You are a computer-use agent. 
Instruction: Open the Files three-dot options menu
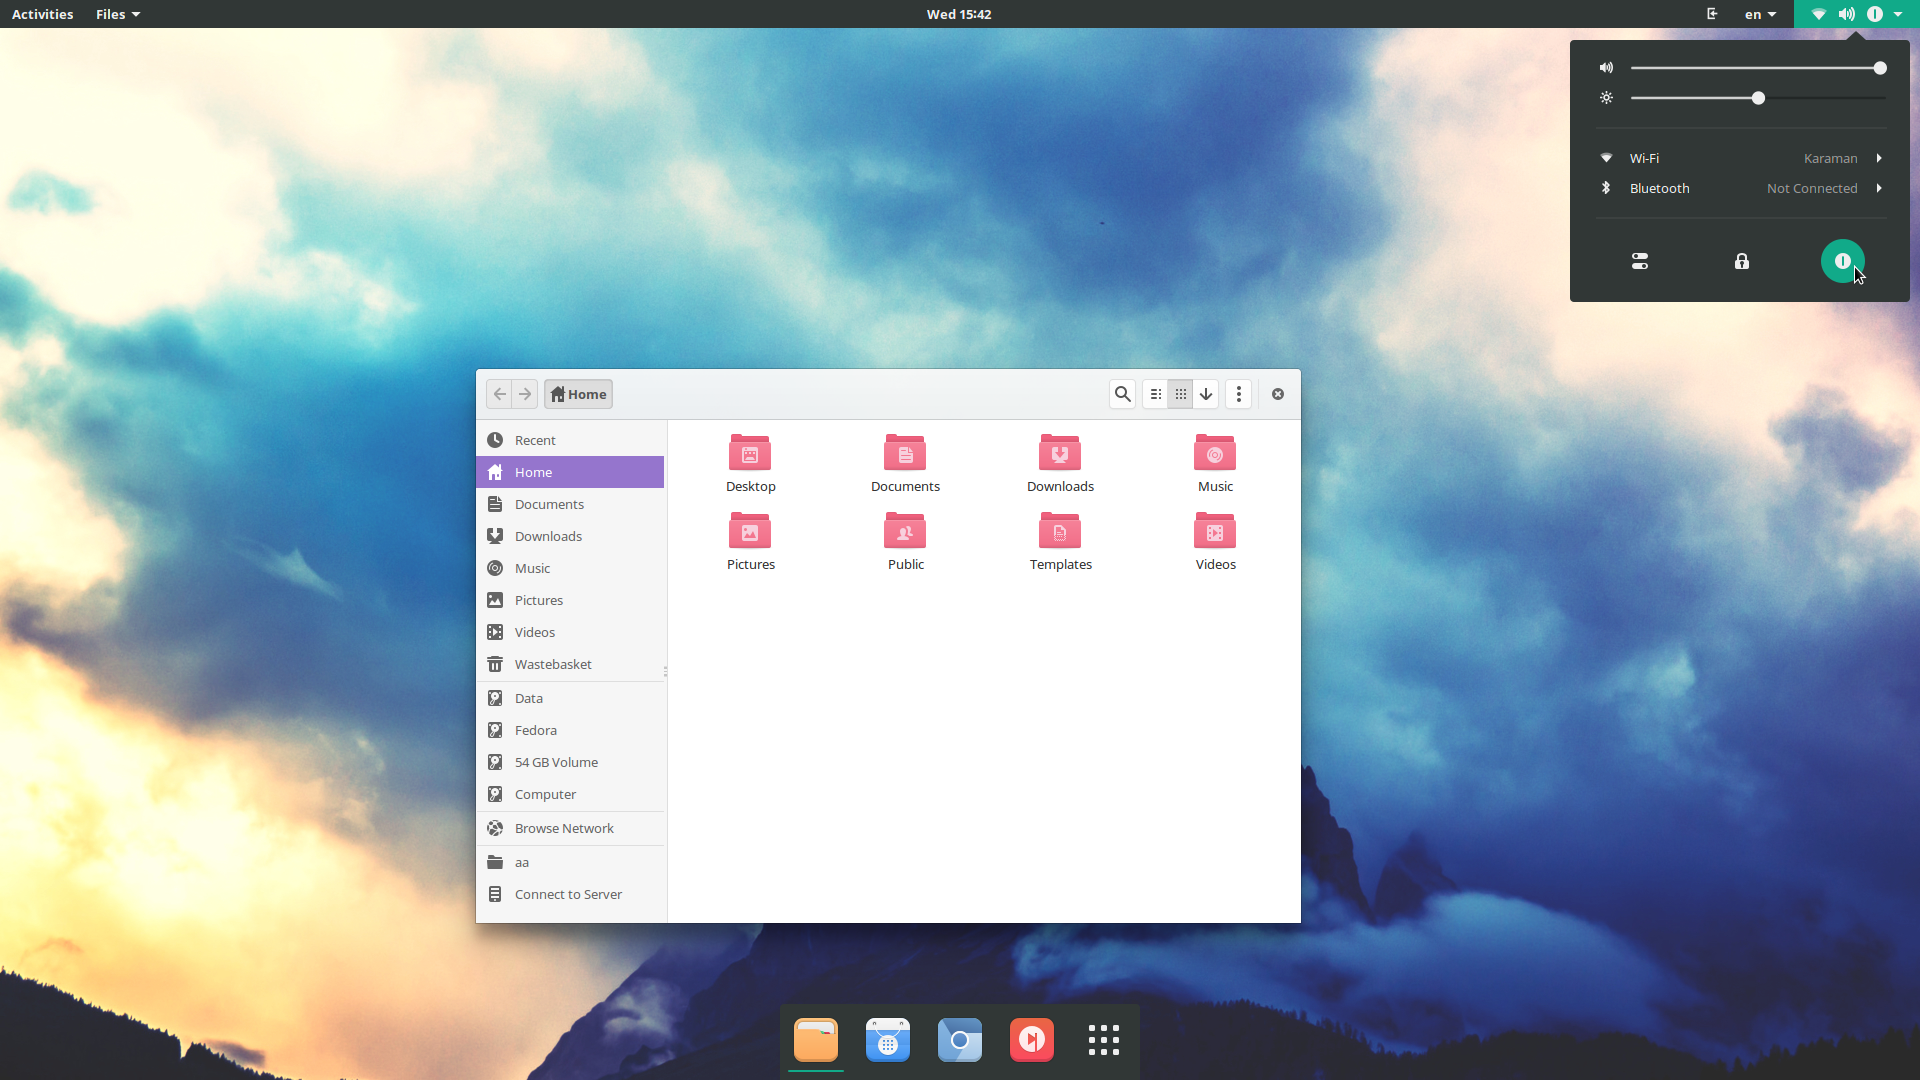click(x=1238, y=394)
